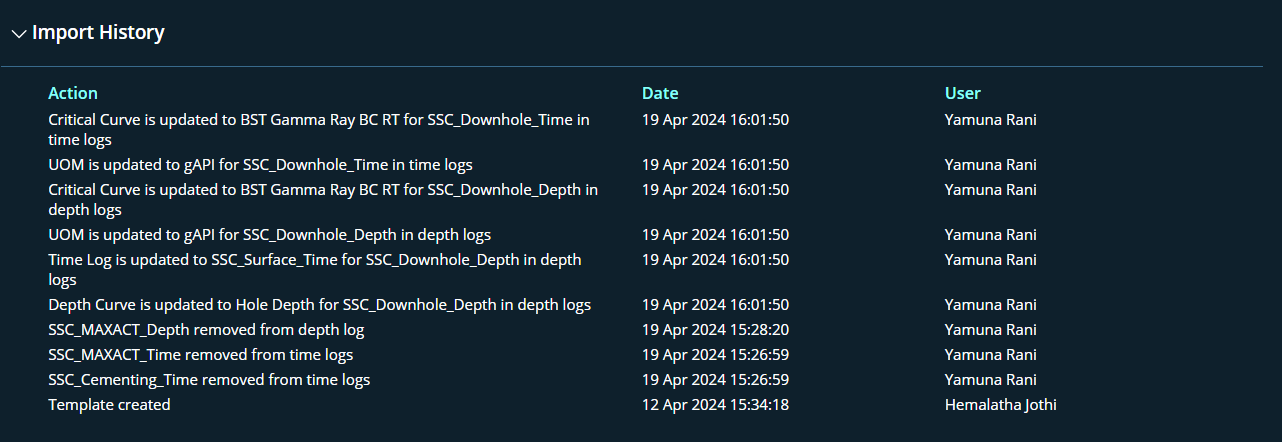The width and height of the screenshot is (1282, 442).
Task: Select SSC_Cementing_Time removed from time logs entry
Action: pos(209,380)
